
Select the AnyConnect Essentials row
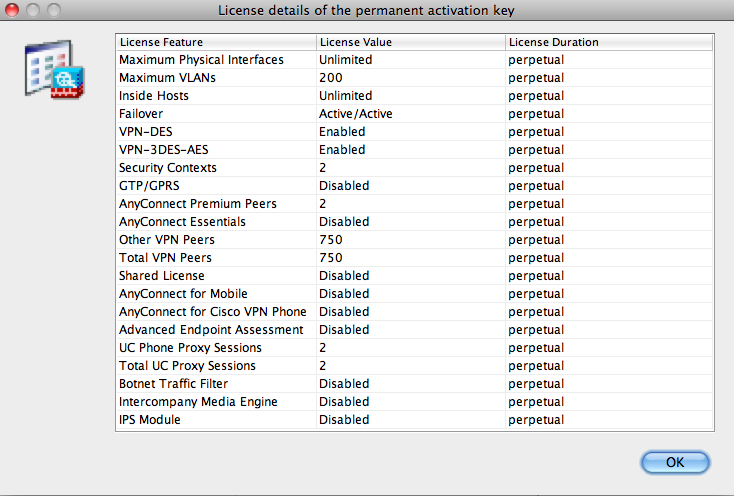point(415,222)
